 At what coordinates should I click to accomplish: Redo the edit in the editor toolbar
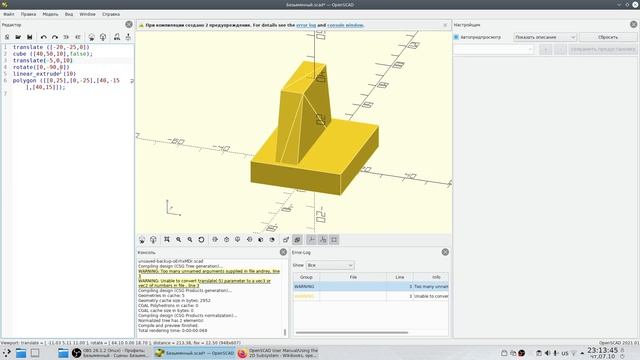(55, 37)
